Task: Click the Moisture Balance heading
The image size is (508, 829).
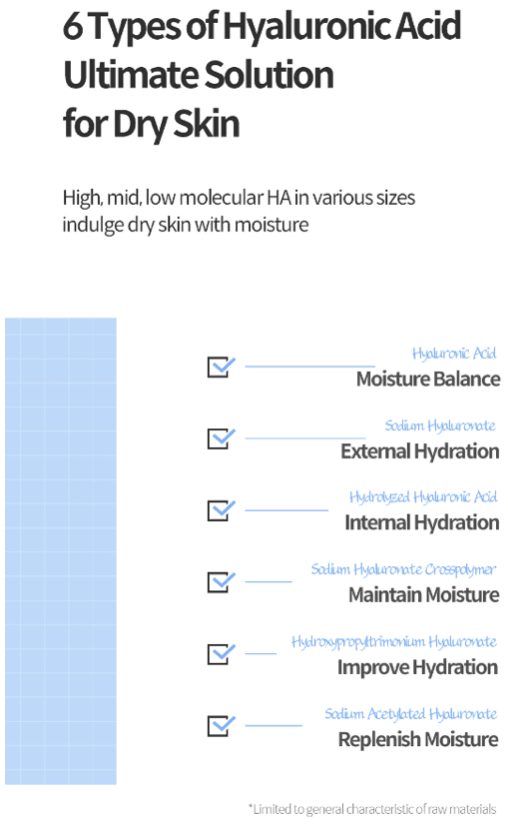Action: click(x=428, y=379)
